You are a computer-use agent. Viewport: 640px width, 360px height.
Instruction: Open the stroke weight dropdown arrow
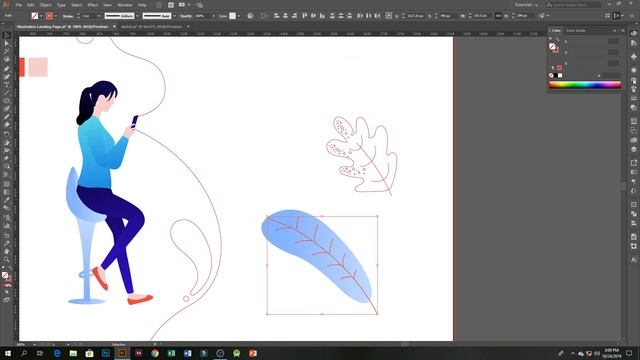(99, 16)
